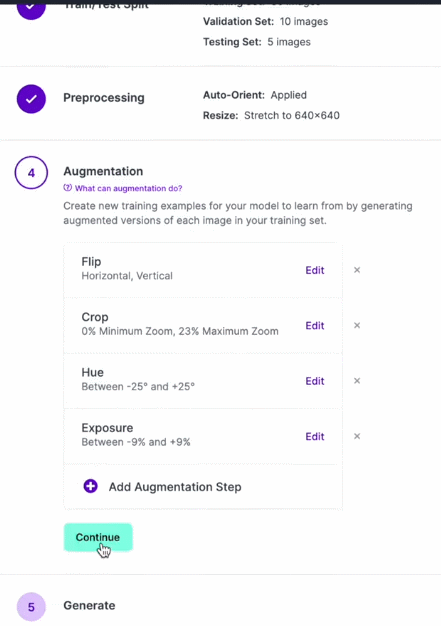Screen dimensions: 441x626
Task: Click the Preprocessing completed checkmark circle
Action: 31,99
